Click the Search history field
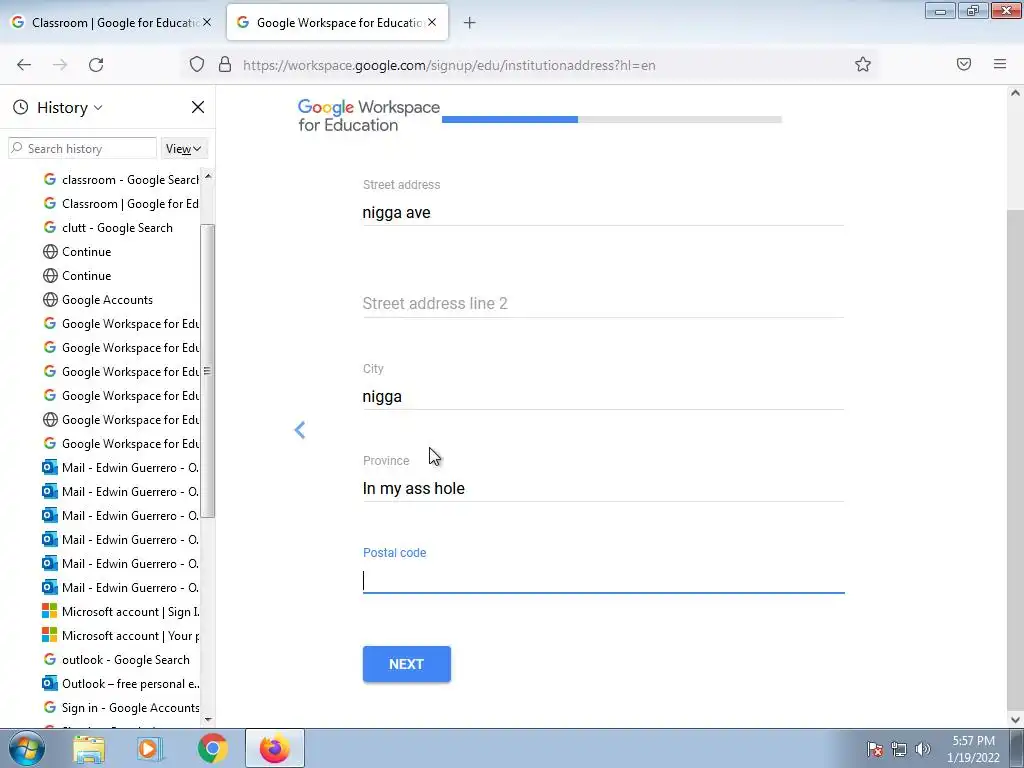This screenshot has height=768, width=1024. pyautogui.click(x=82, y=149)
